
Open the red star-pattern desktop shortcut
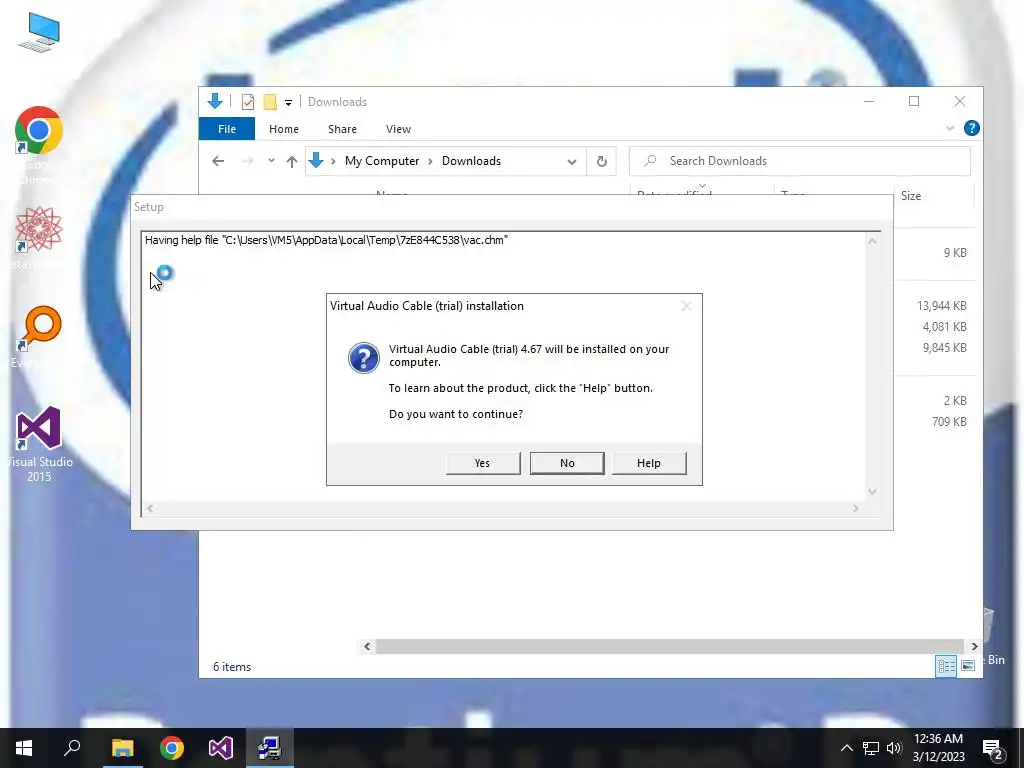tap(39, 237)
